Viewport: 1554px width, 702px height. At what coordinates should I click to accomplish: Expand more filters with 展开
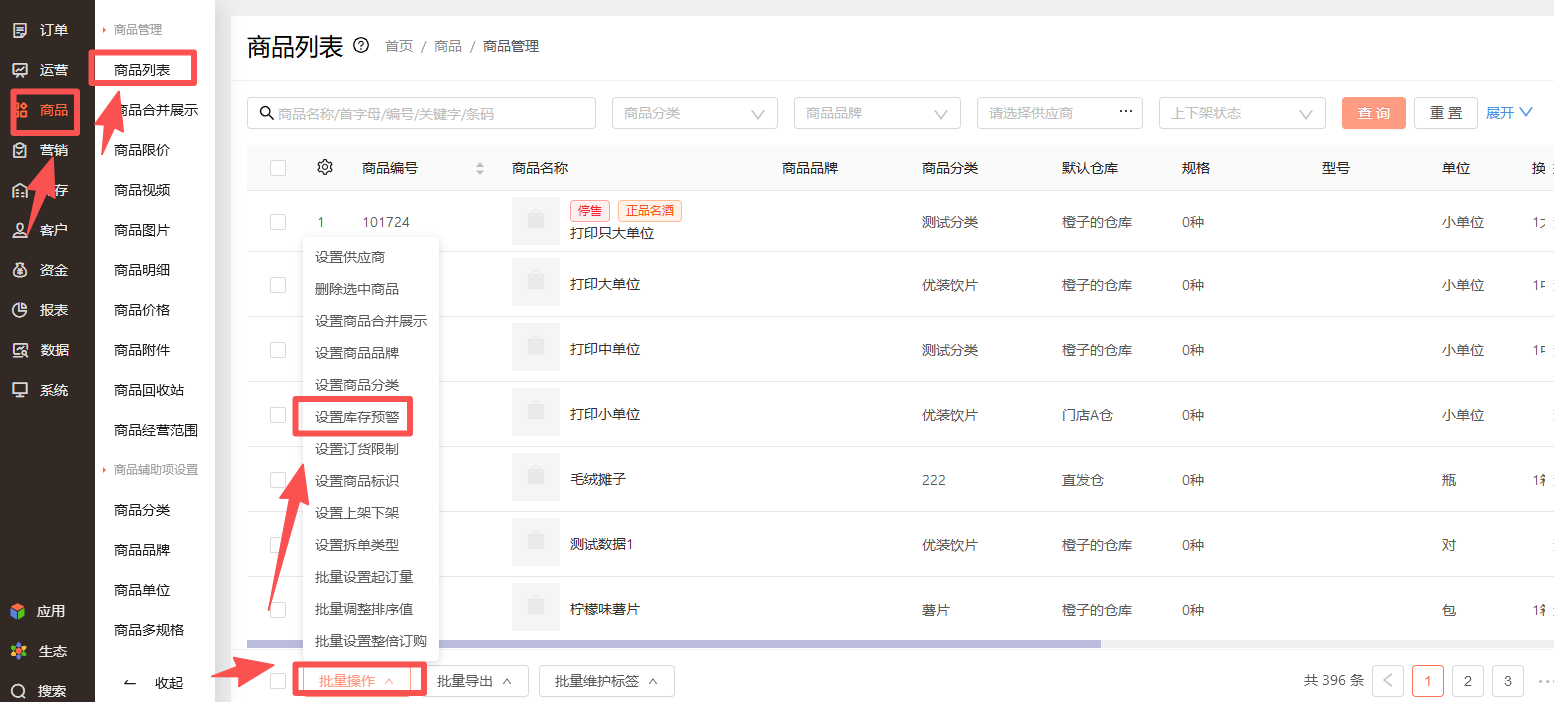[1509, 113]
